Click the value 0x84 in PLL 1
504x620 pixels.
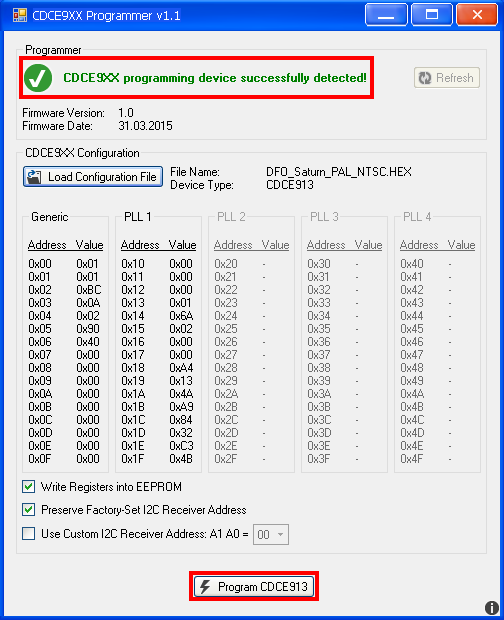181,420
